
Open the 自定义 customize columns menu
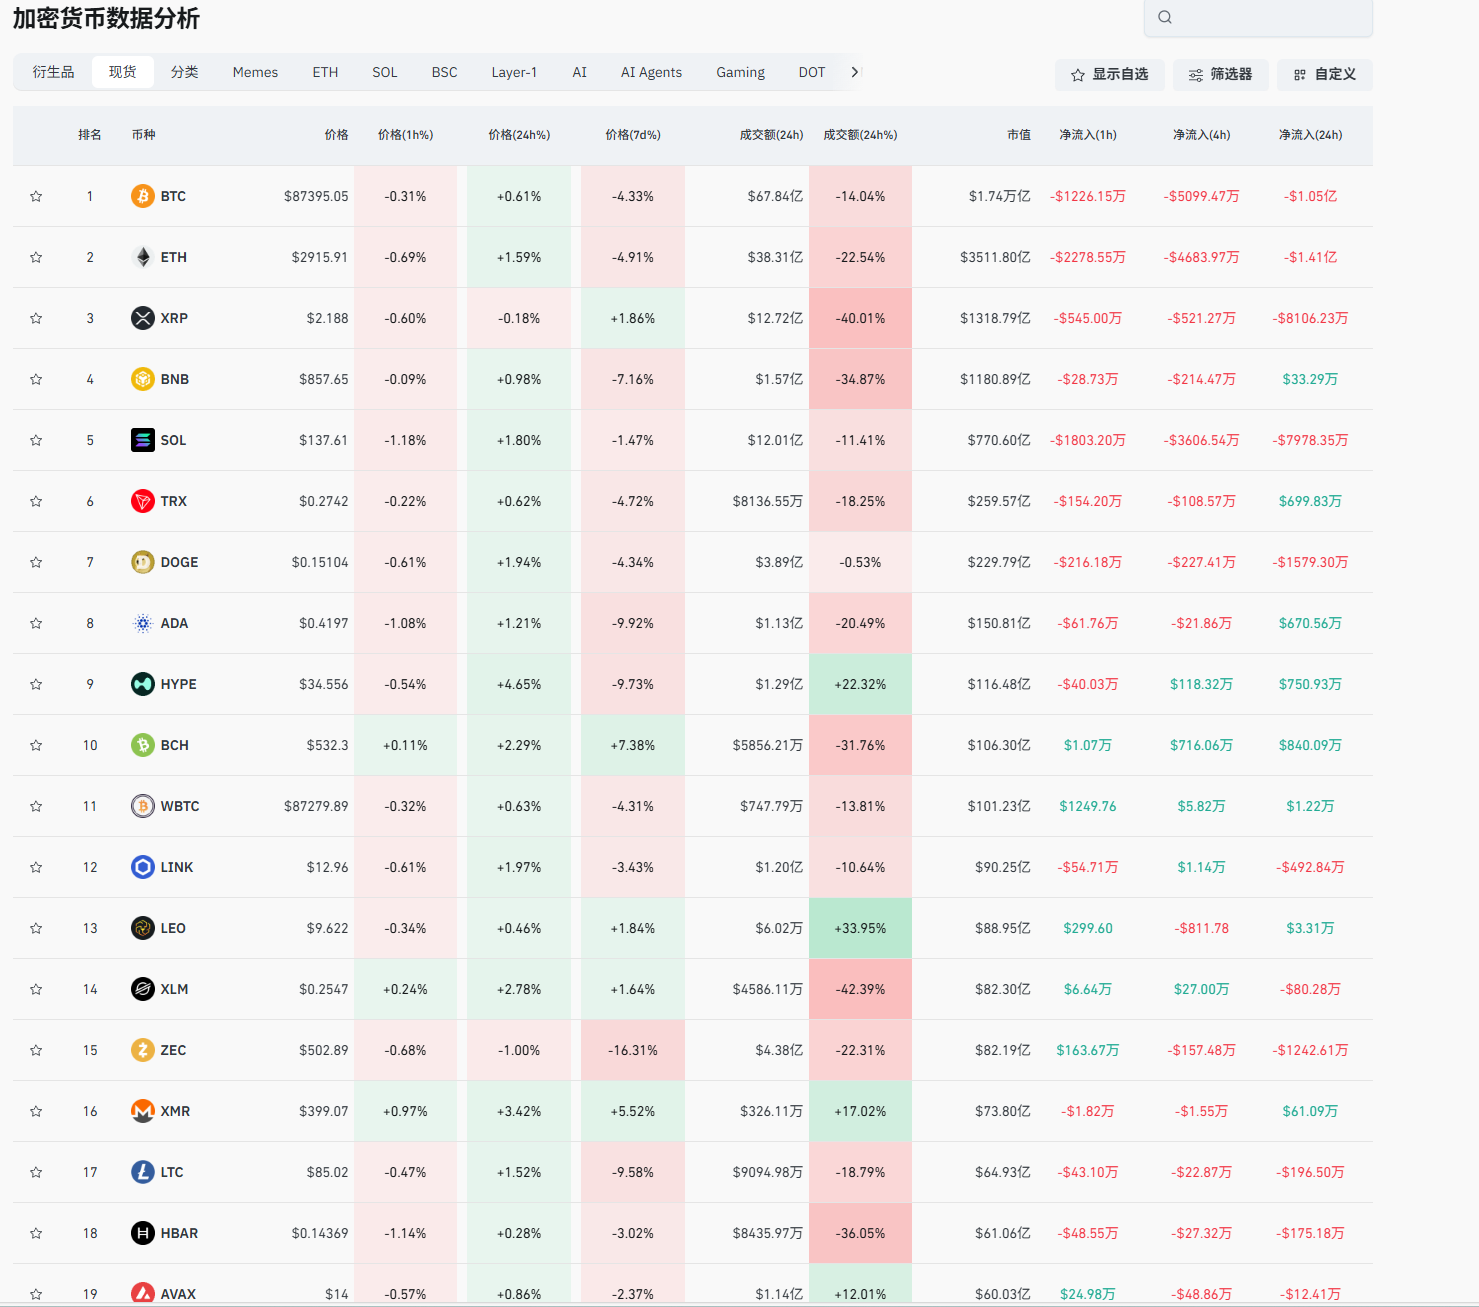[x=1324, y=75]
